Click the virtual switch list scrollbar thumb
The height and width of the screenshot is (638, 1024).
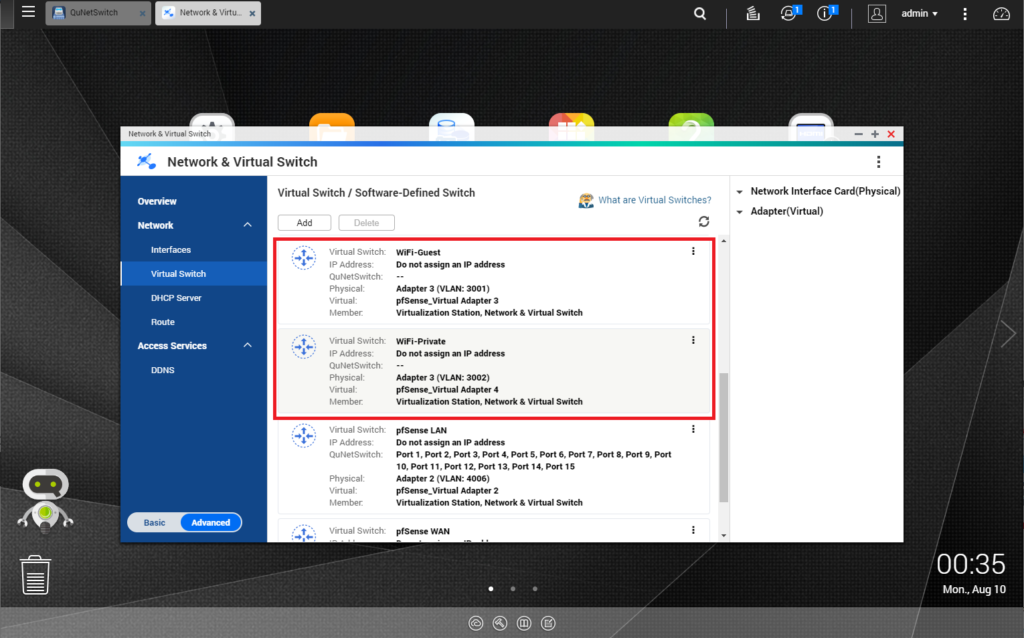(x=723, y=438)
